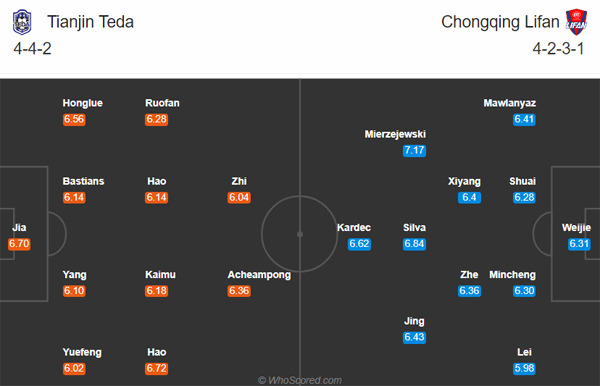Click the Chongqing Lifan club crest icon

click(576, 22)
